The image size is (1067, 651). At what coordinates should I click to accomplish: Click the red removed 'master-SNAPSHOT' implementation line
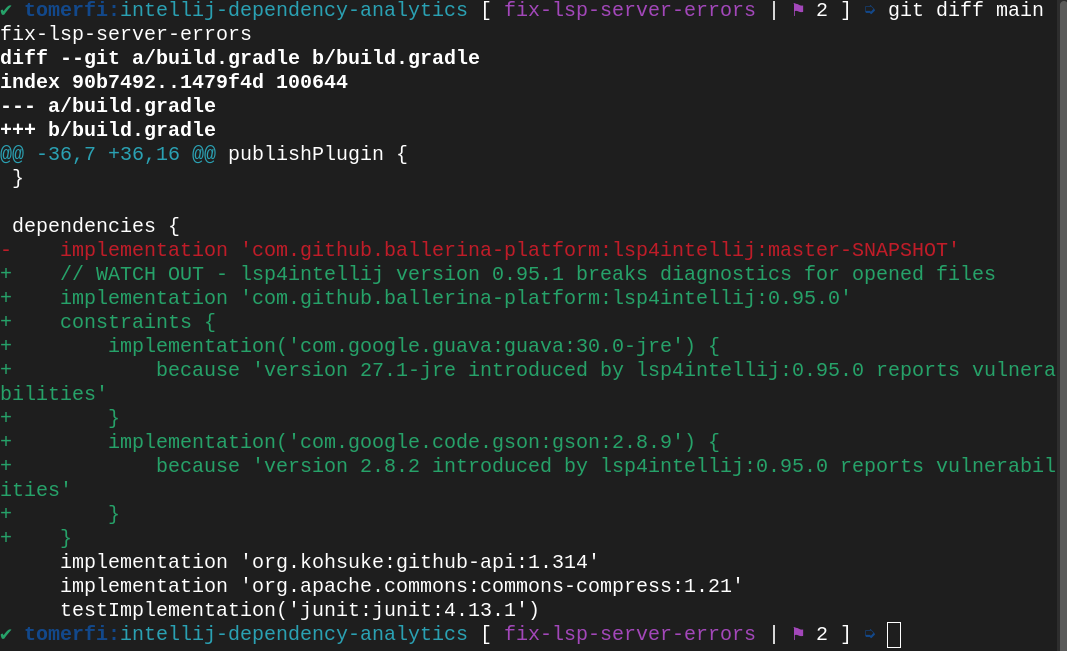pos(480,250)
